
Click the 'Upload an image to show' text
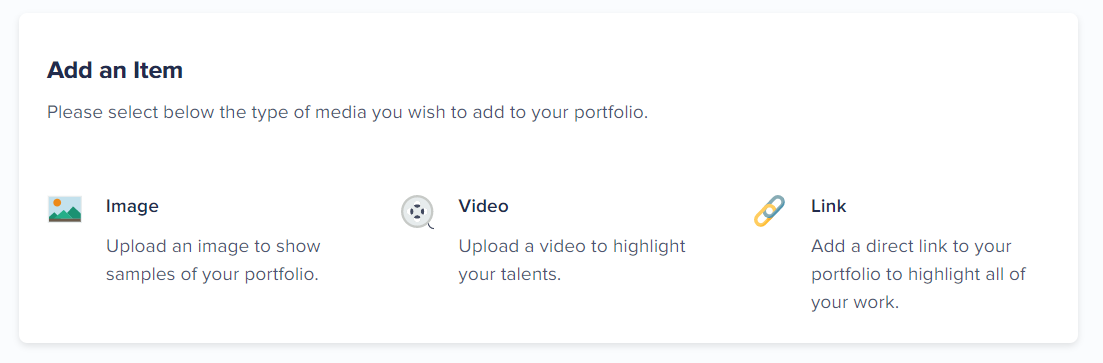coord(213,247)
